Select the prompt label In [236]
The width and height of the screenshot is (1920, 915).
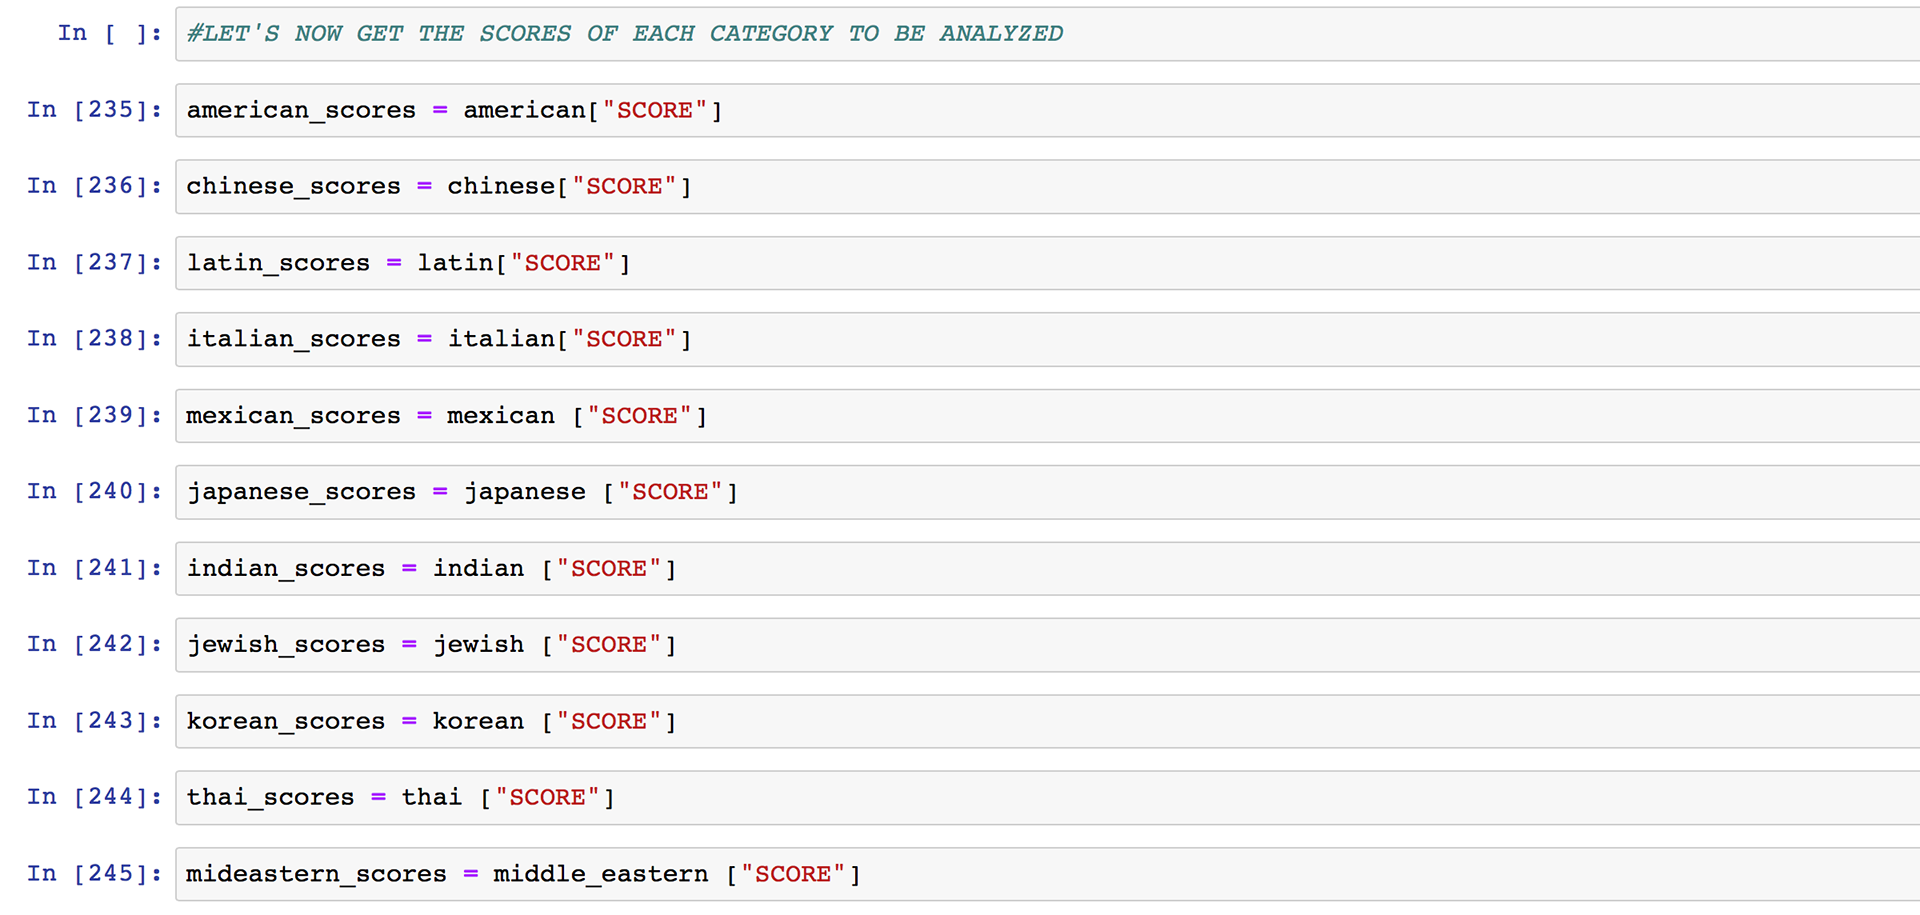tap(95, 185)
